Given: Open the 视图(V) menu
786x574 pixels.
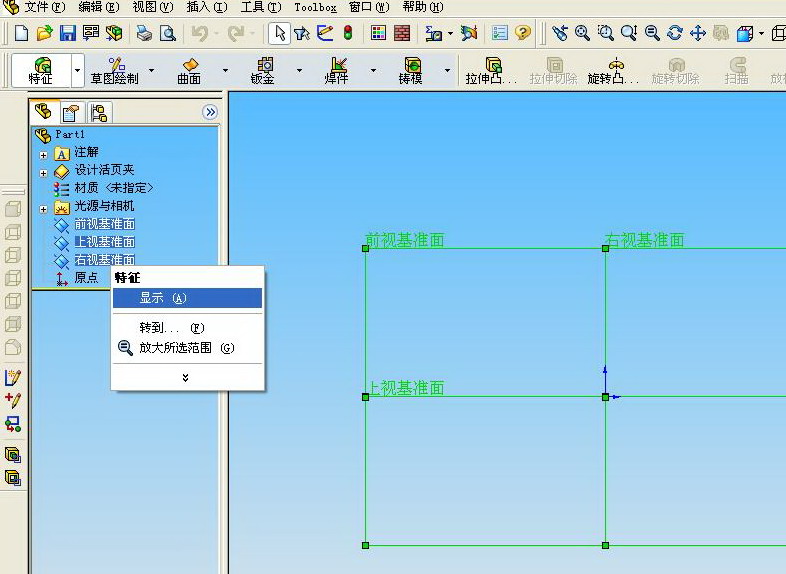Looking at the screenshot, I should pyautogui.click(x=152, y=7).
